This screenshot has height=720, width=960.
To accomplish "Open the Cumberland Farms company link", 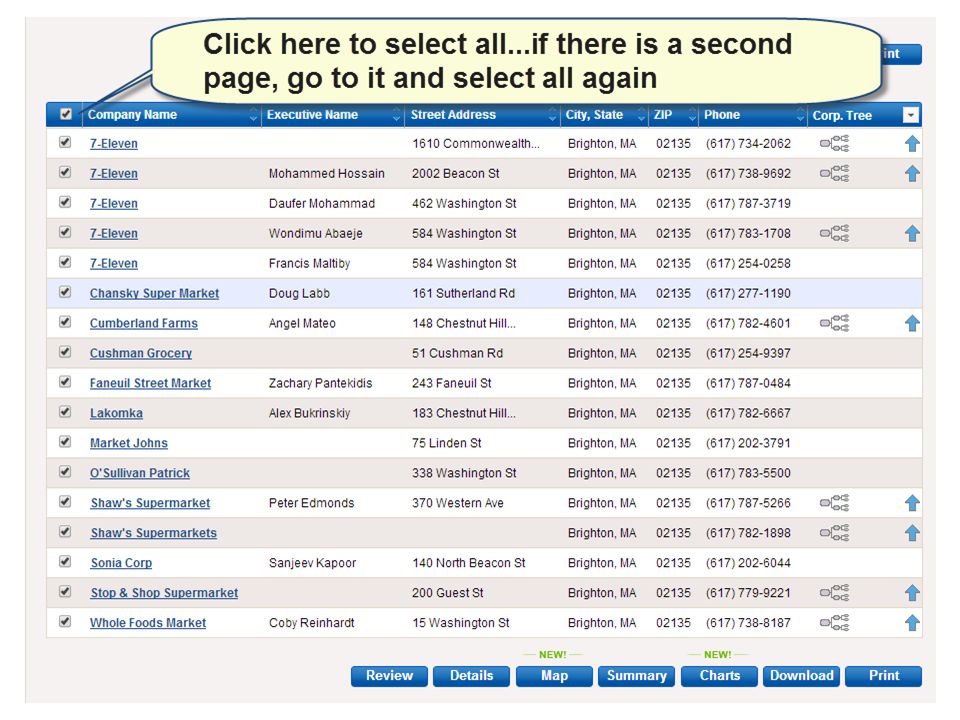I will [144, 323].
